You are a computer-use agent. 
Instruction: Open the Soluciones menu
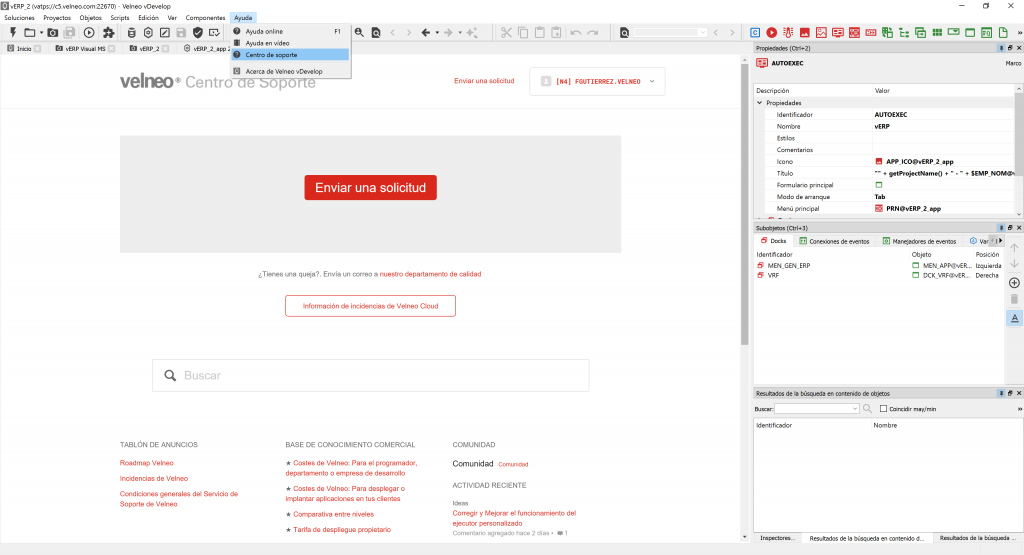[x=20, y=18]
